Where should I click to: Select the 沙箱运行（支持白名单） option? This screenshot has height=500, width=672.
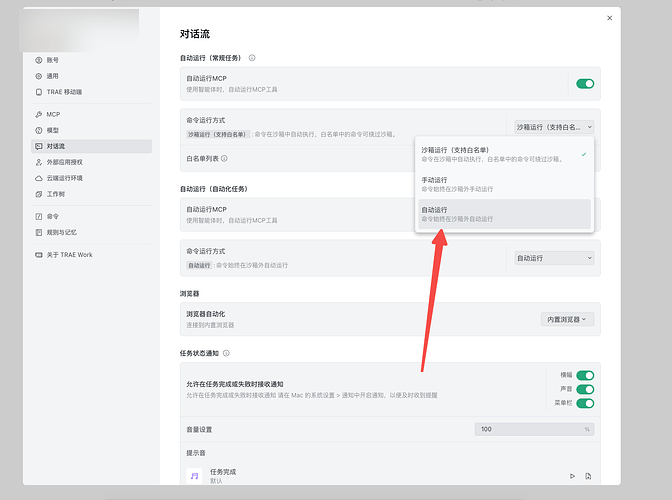504,154
